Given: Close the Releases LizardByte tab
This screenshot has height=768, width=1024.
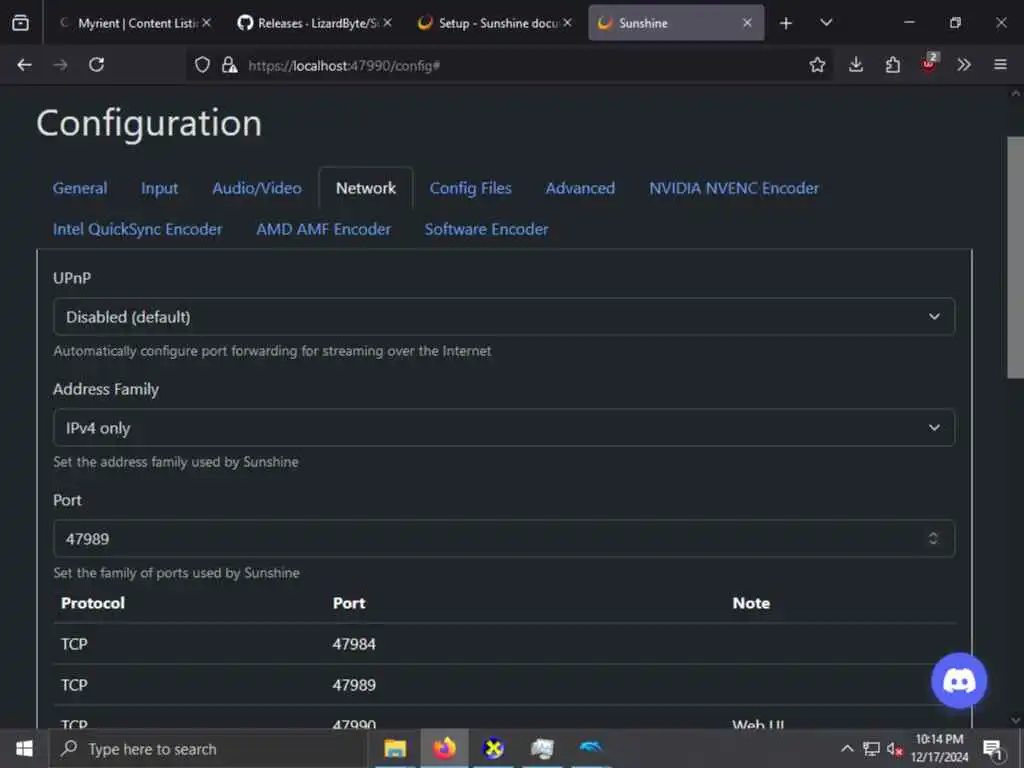Looking at the screenshot, I should click(x=387, y=23).
